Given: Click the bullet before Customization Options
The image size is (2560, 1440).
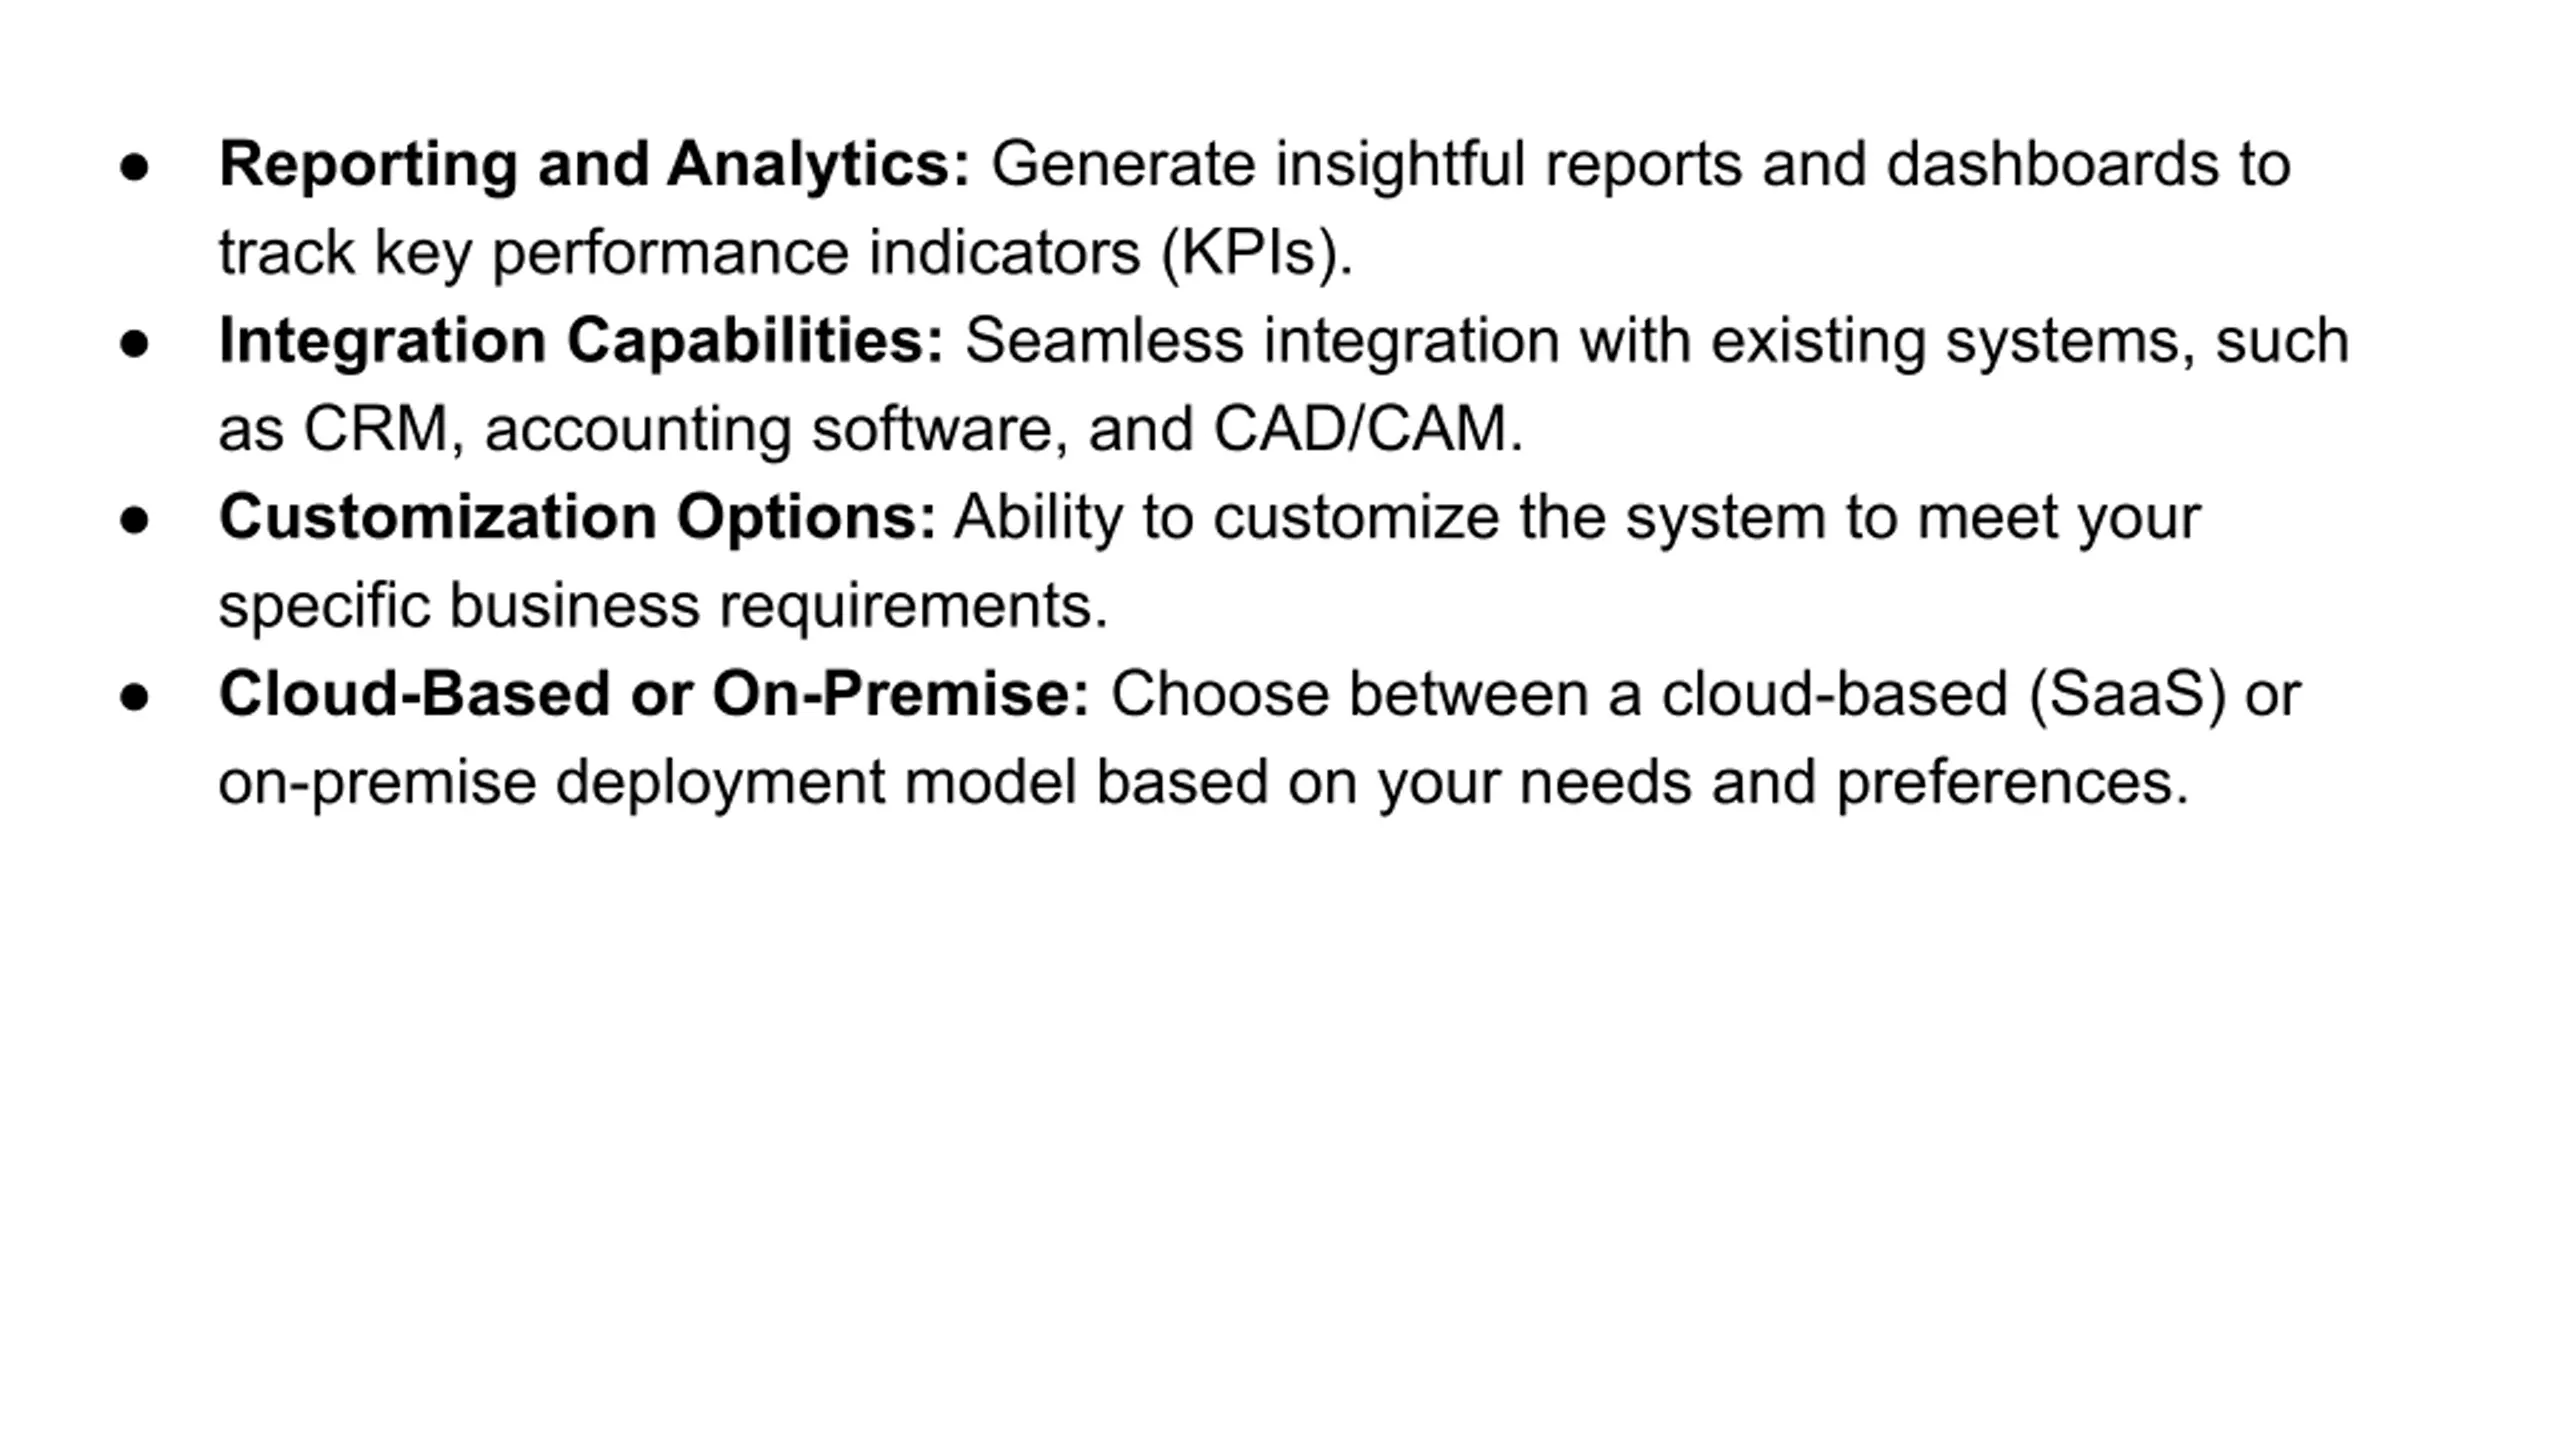Looking at the screenshot, I should 134,520.
